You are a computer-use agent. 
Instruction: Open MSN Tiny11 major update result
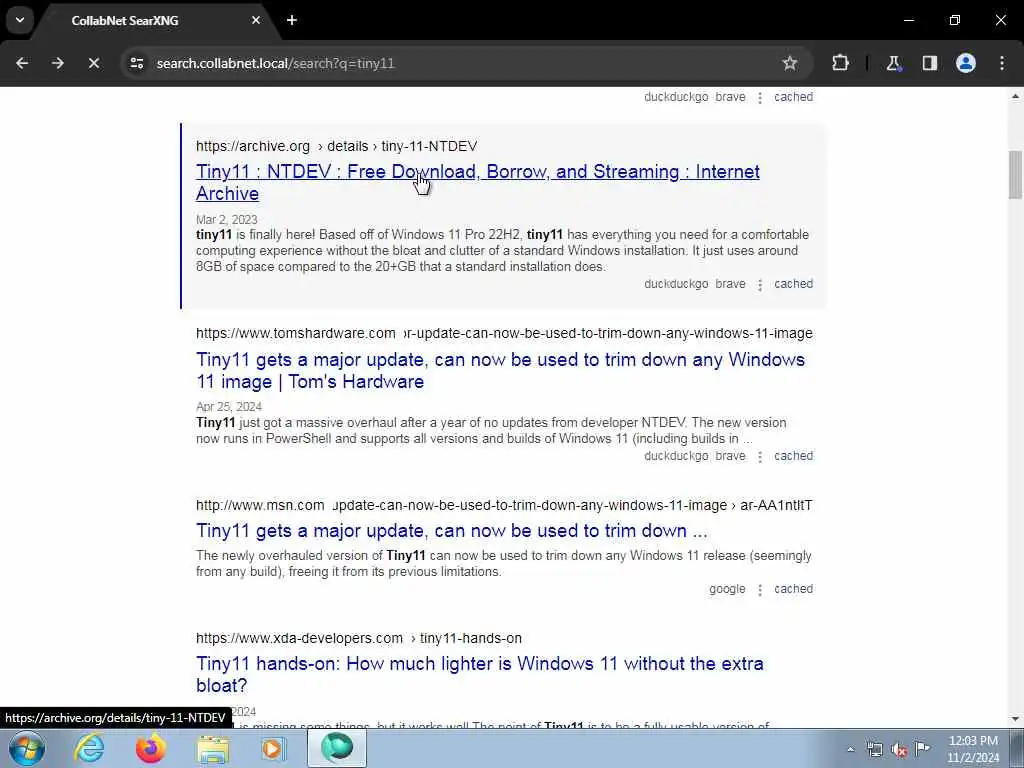451,530
